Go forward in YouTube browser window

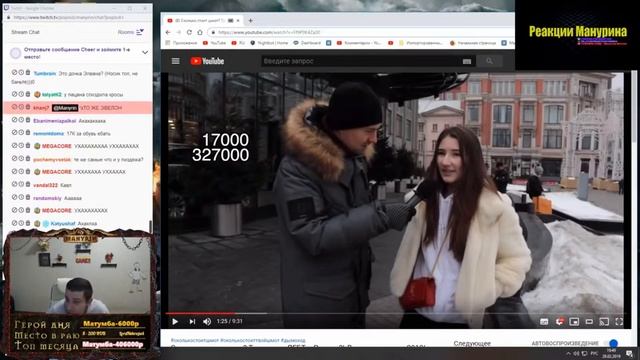pyautogui.click(x=178, y=32)
